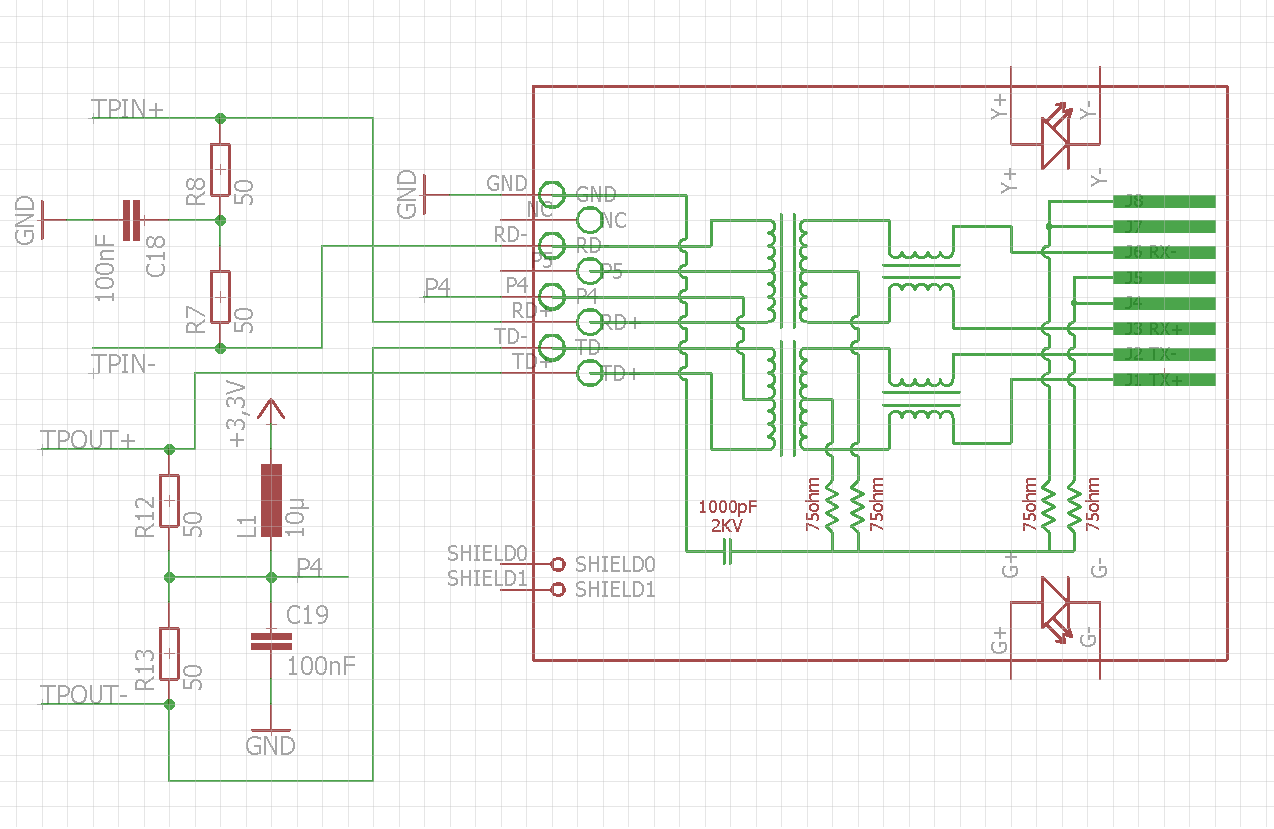Click the P4 net label beside C19

309,567
